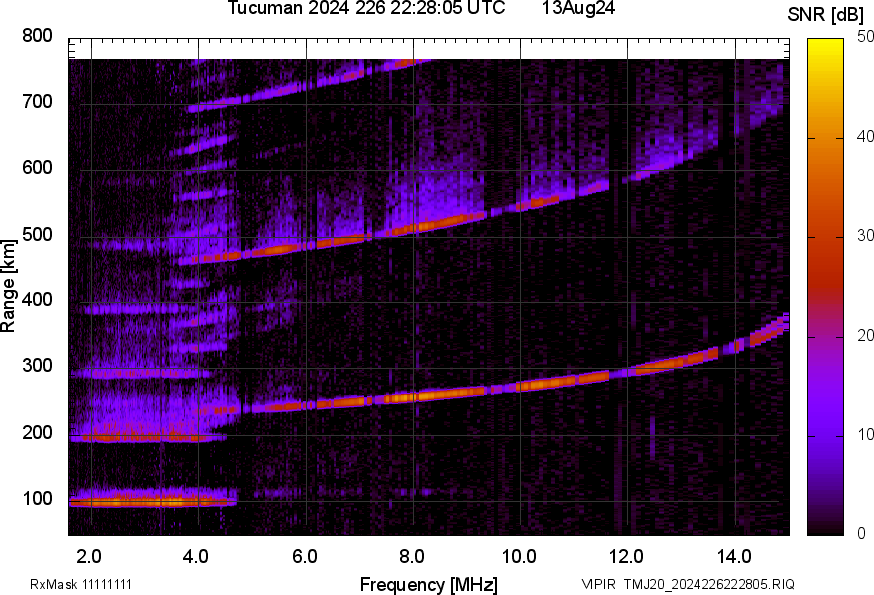Click the Tucuman timestamp title text
The width and height of the screenshot is (874, 595).
(x=372, y=9)
